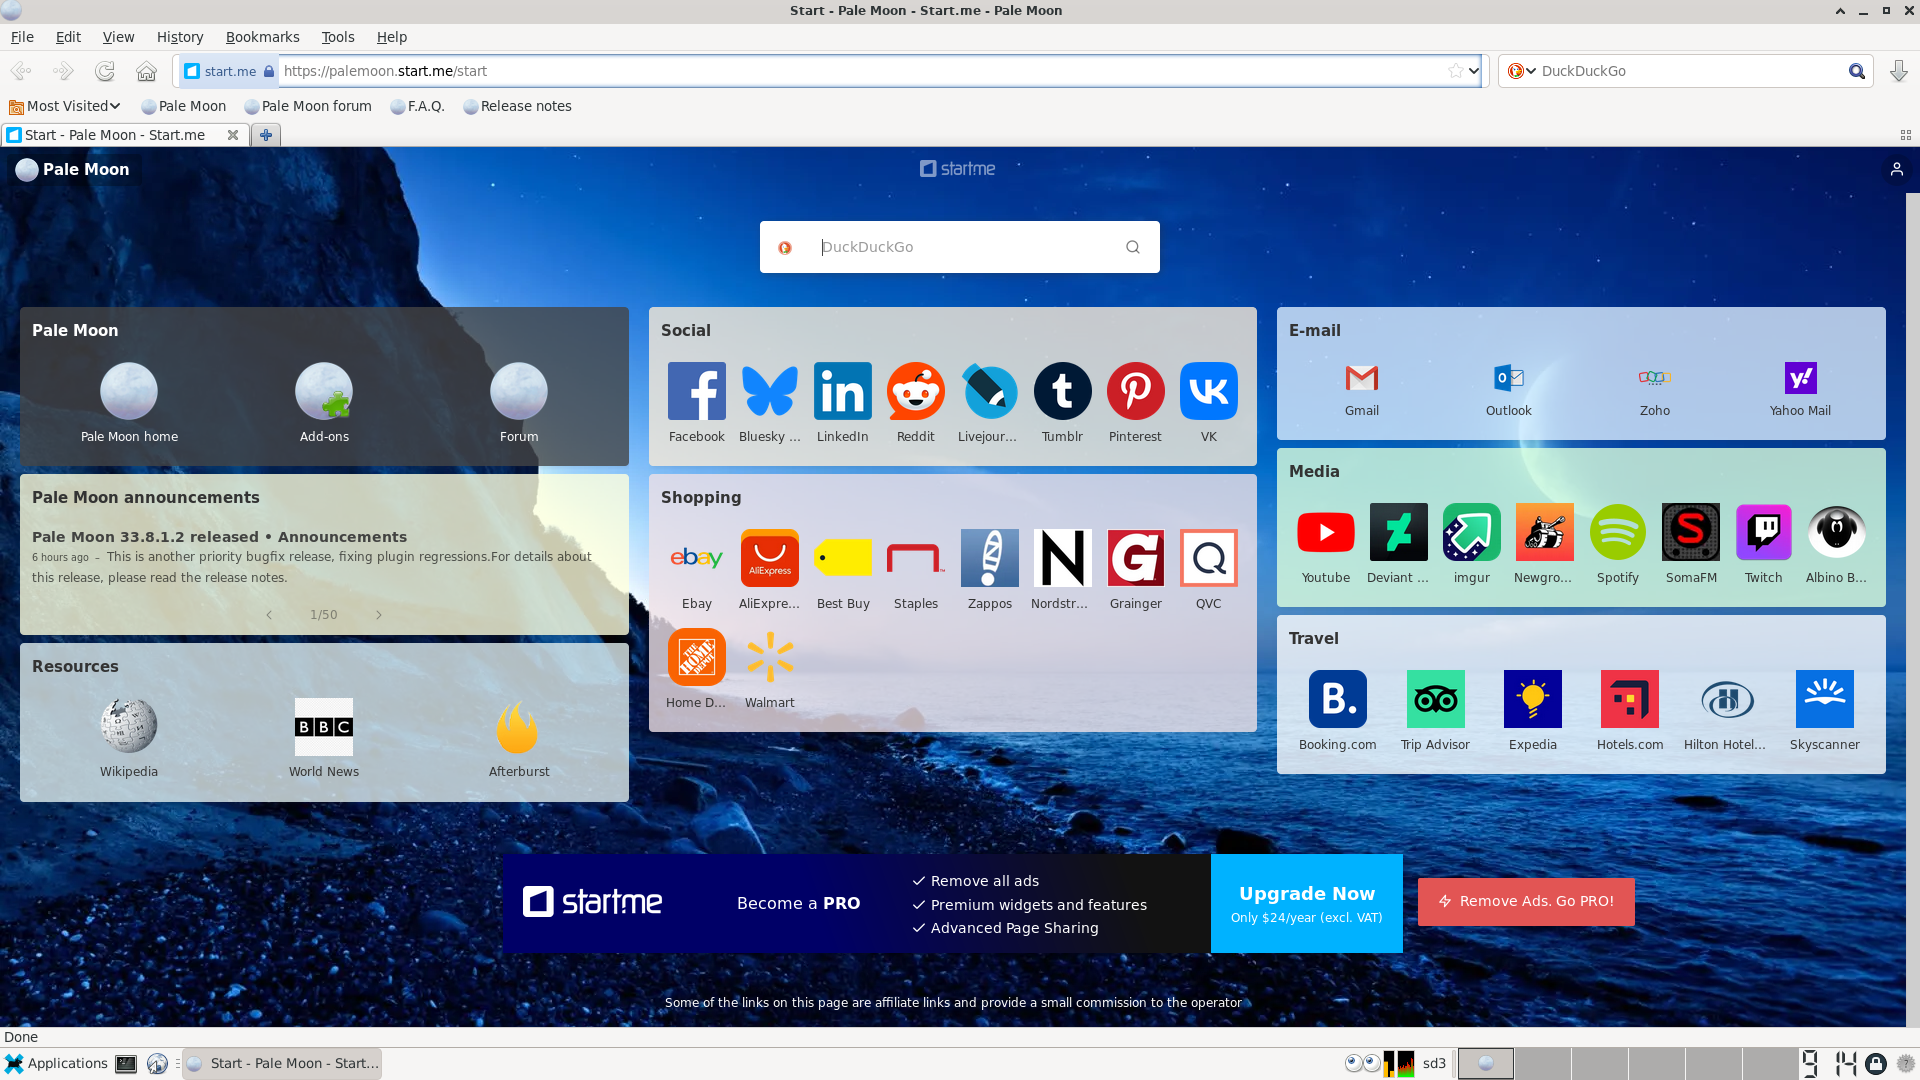
Task: Open the Facebook shortcut icon
Action: [696, 391]
